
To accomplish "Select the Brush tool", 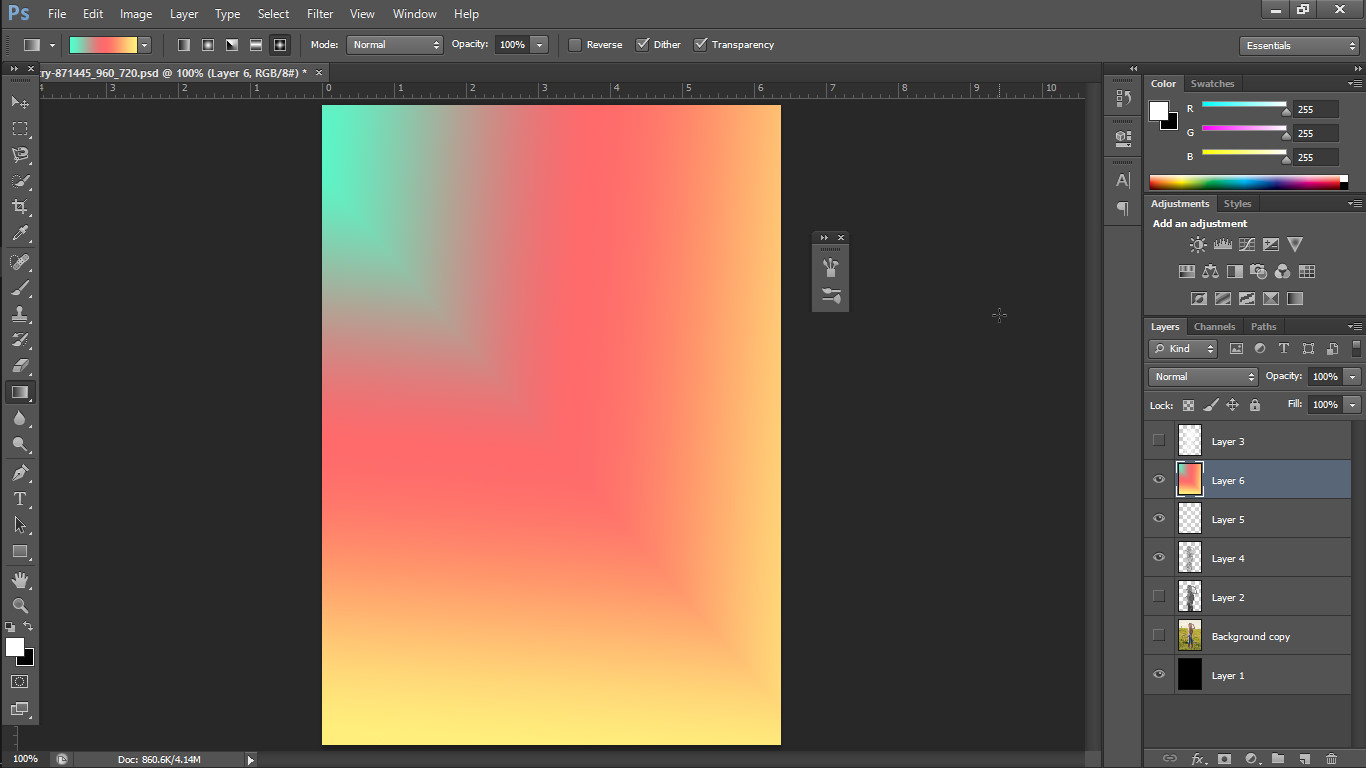I will [x=20, y=288].
